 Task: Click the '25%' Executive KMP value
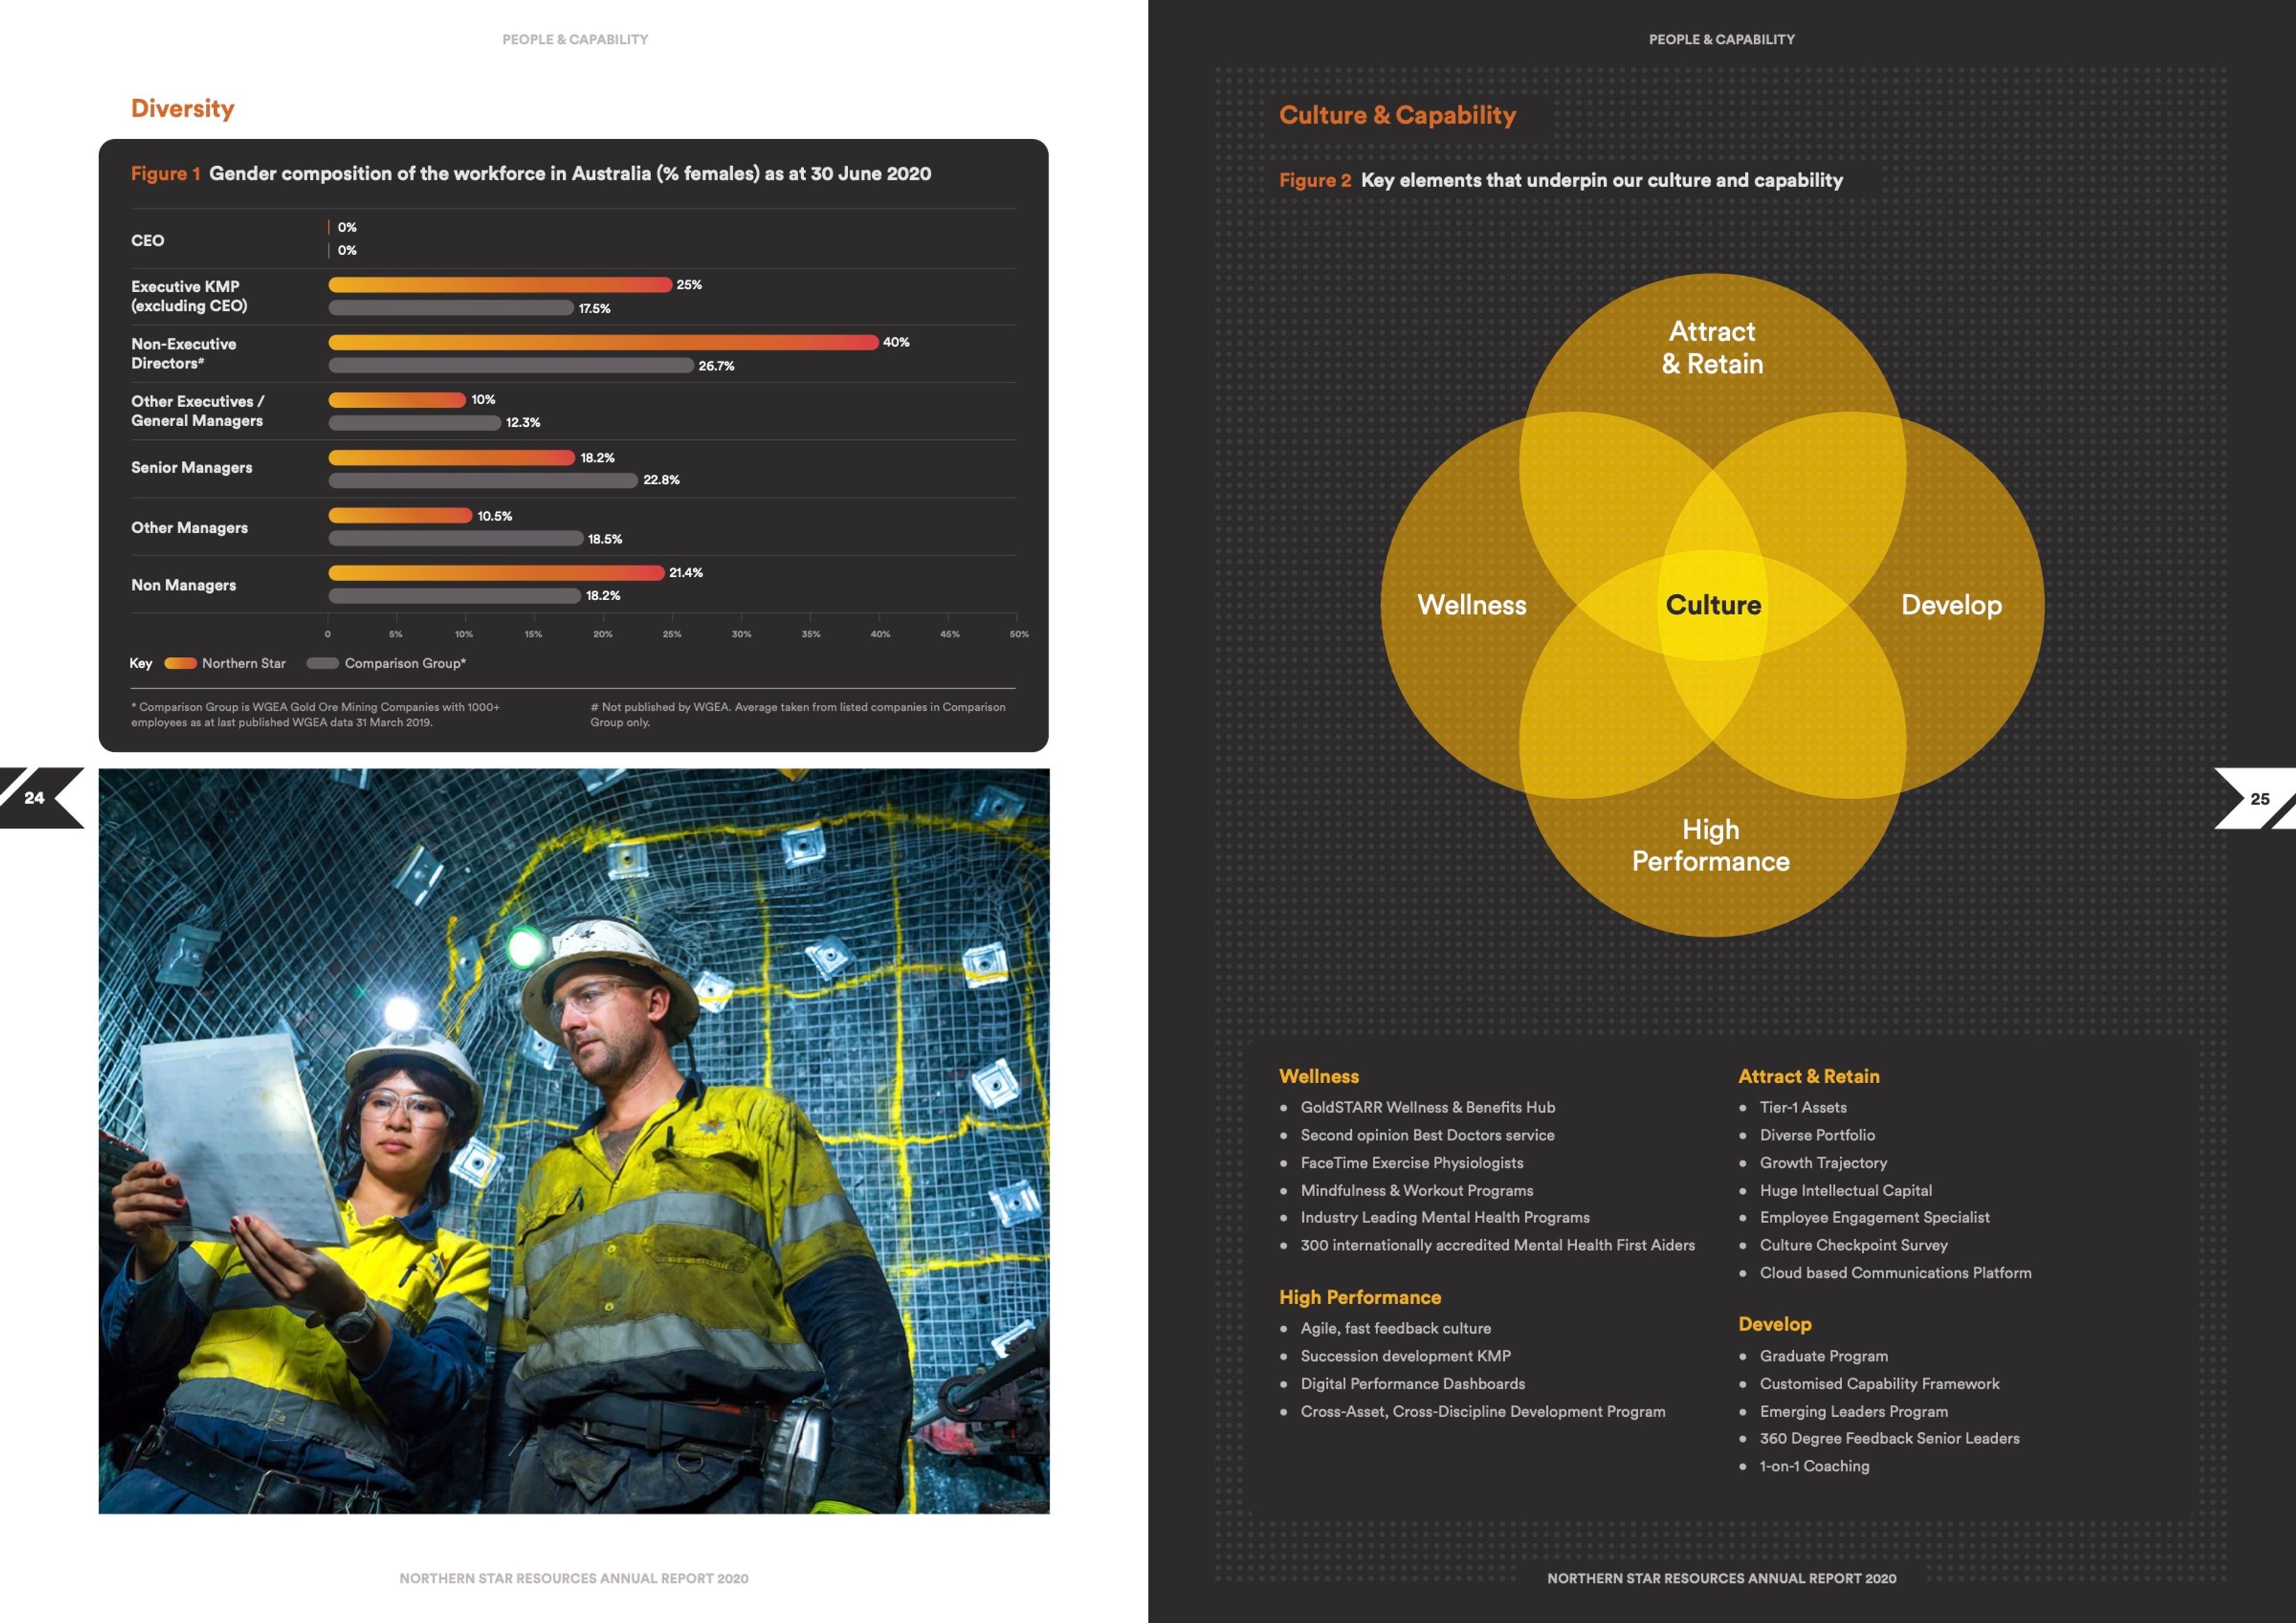point(689,285)
